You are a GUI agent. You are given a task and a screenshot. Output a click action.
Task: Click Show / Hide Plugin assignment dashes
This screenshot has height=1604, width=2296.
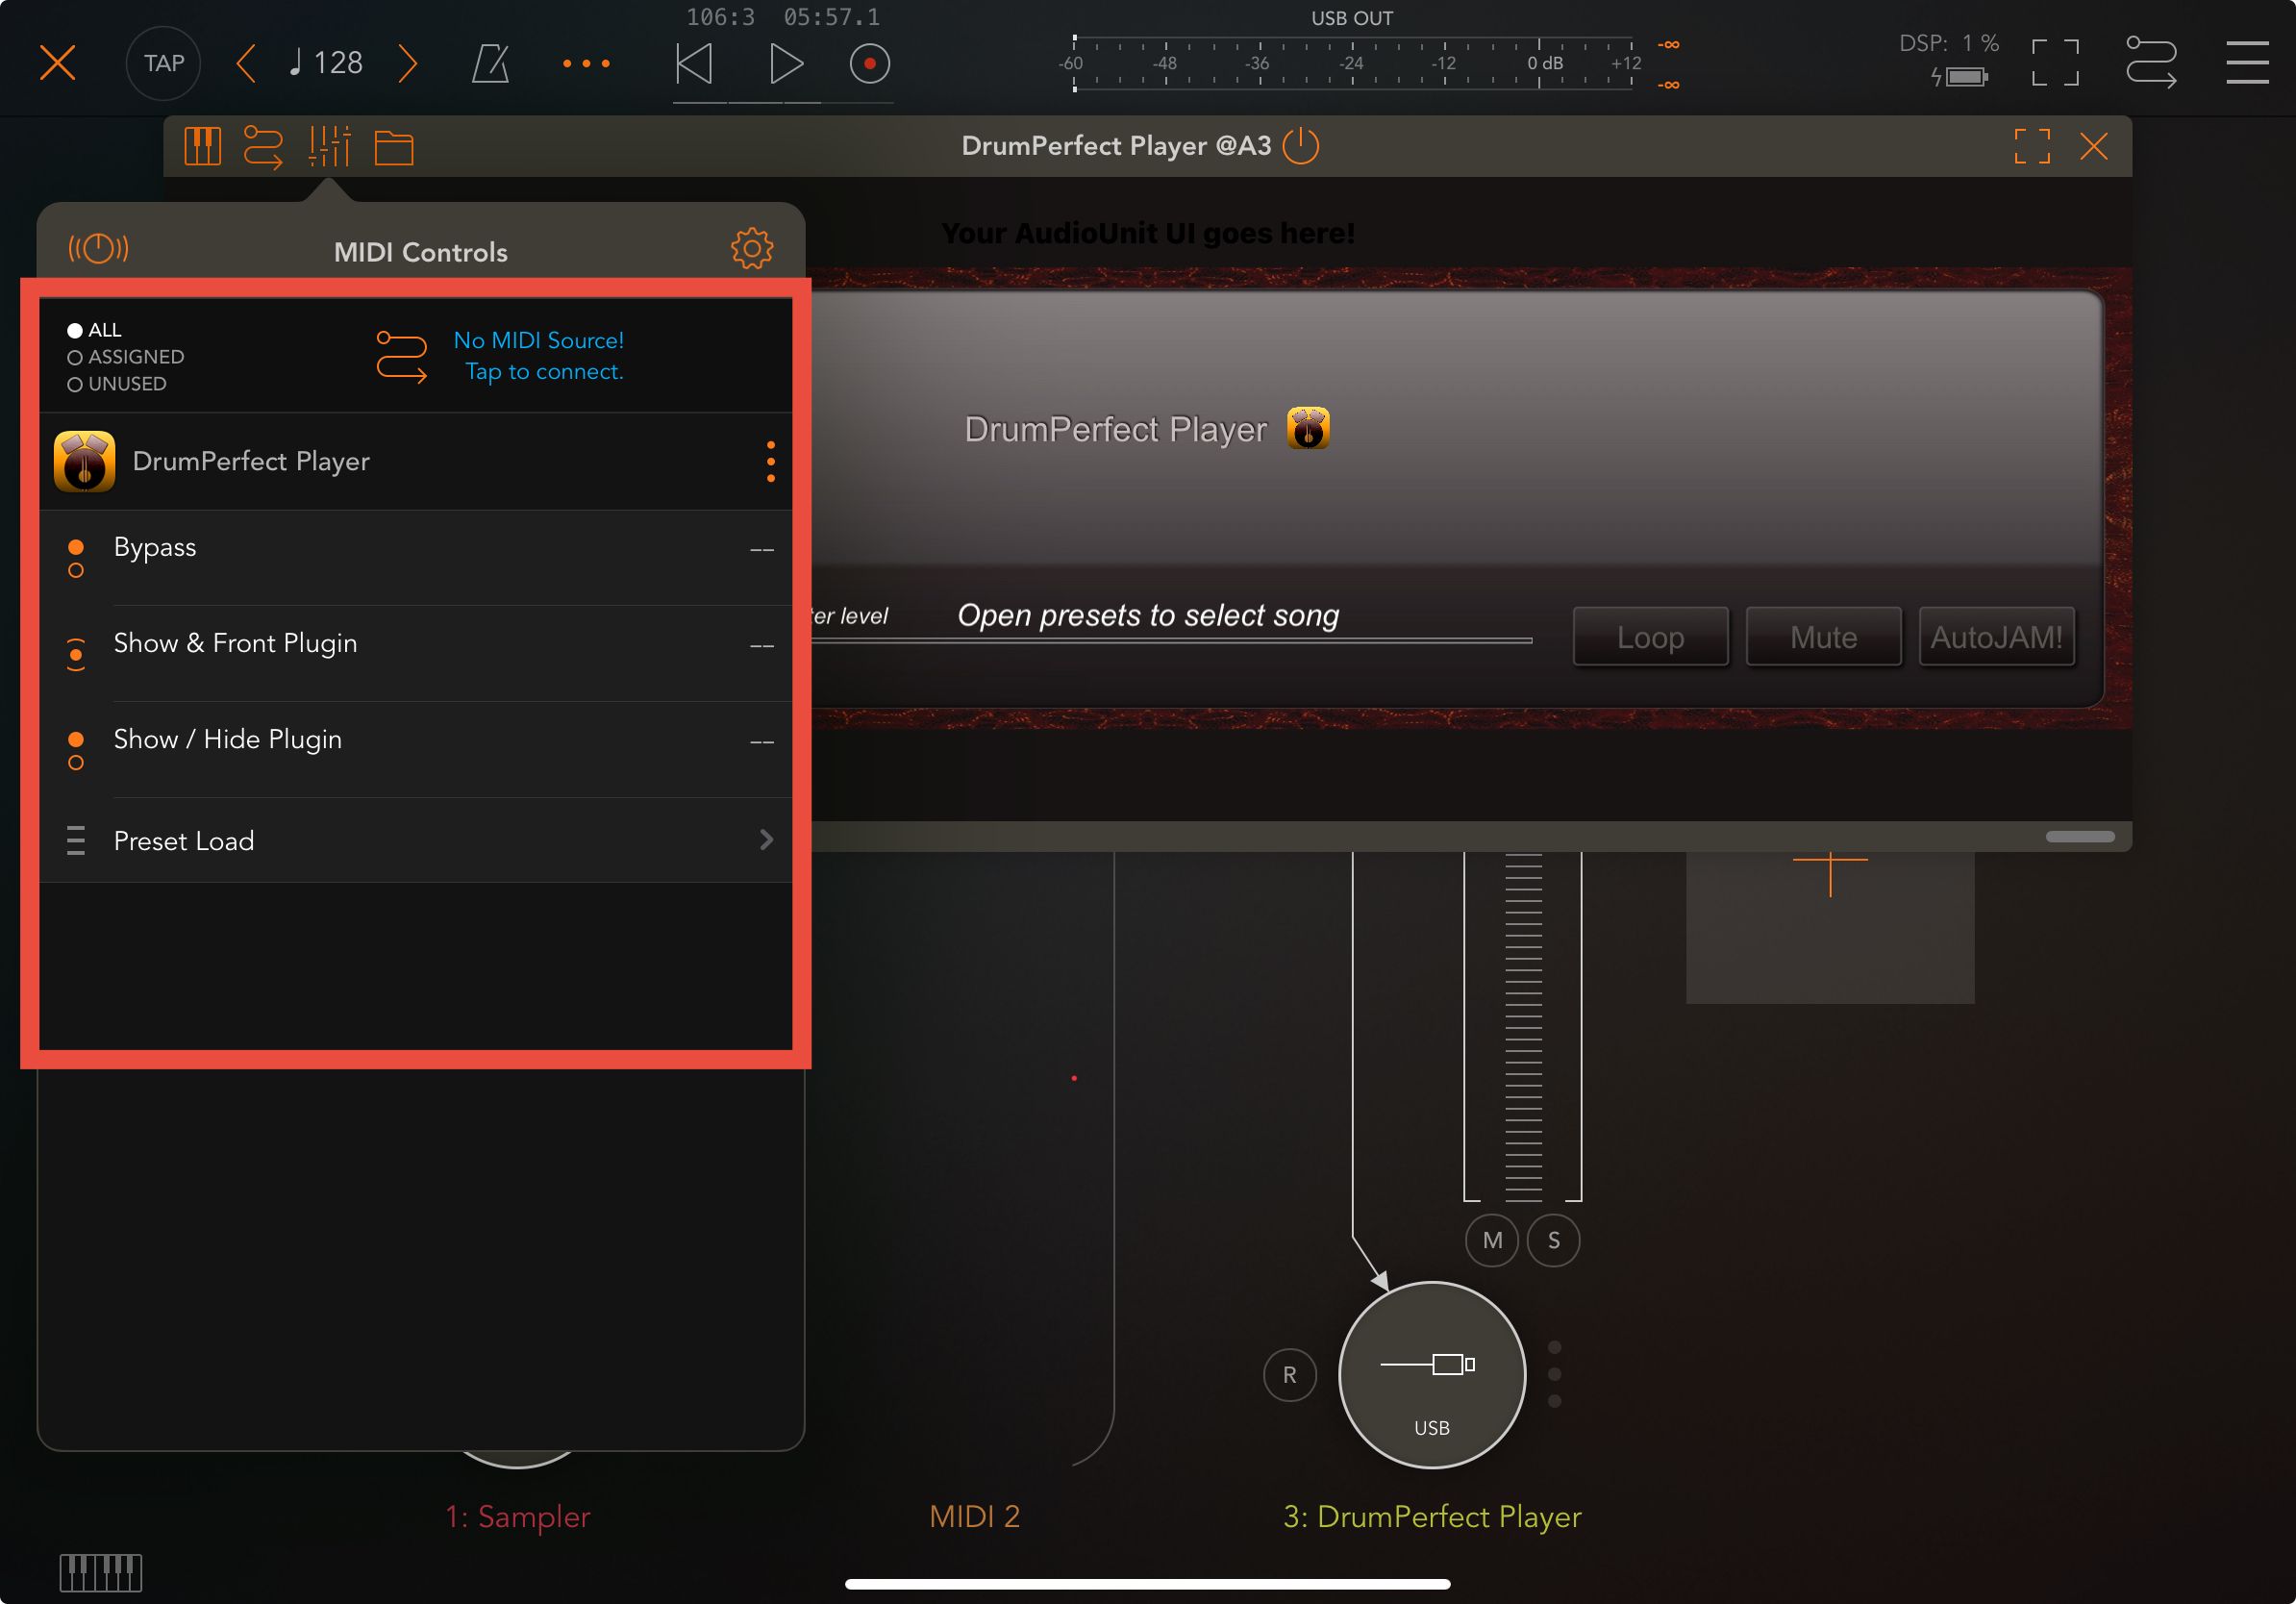coord(762,742)
